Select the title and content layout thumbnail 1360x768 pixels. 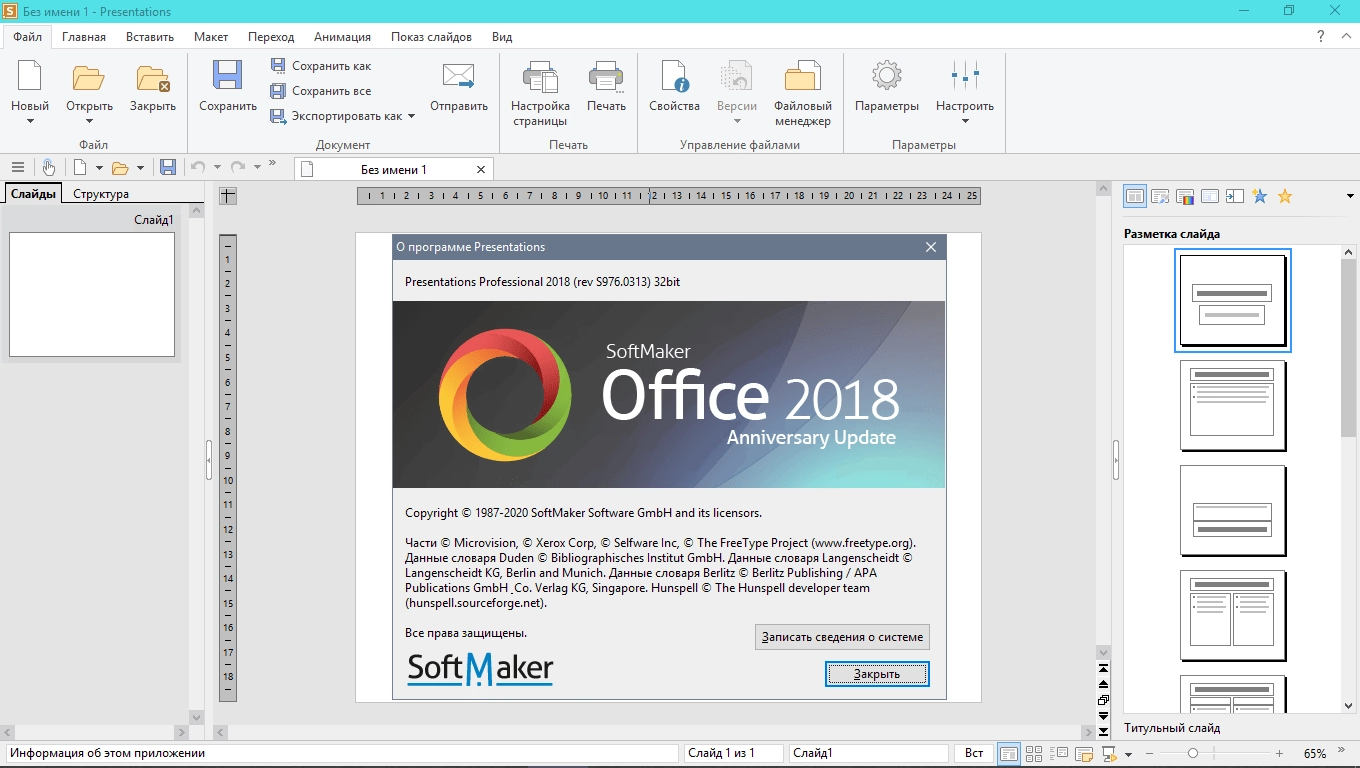pos(1233,406)
